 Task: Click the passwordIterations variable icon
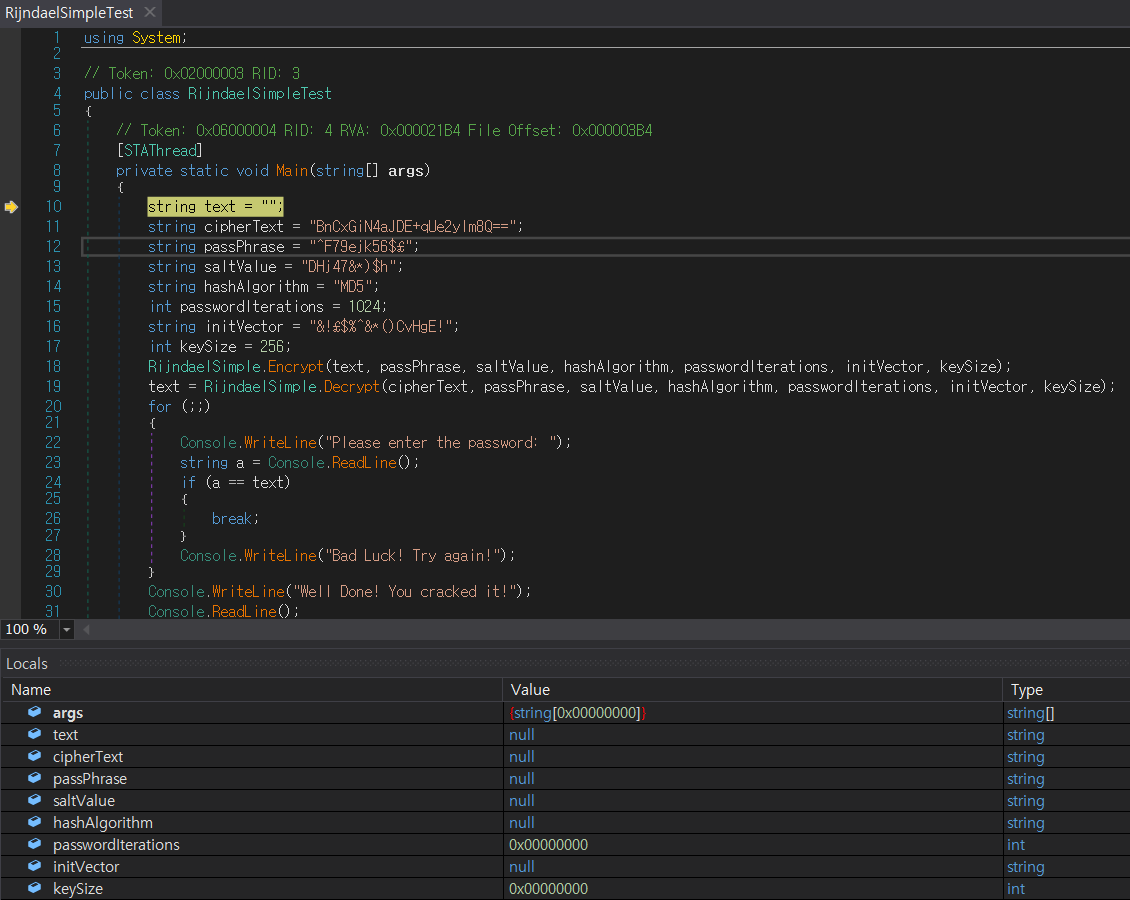tap(35, 844)
